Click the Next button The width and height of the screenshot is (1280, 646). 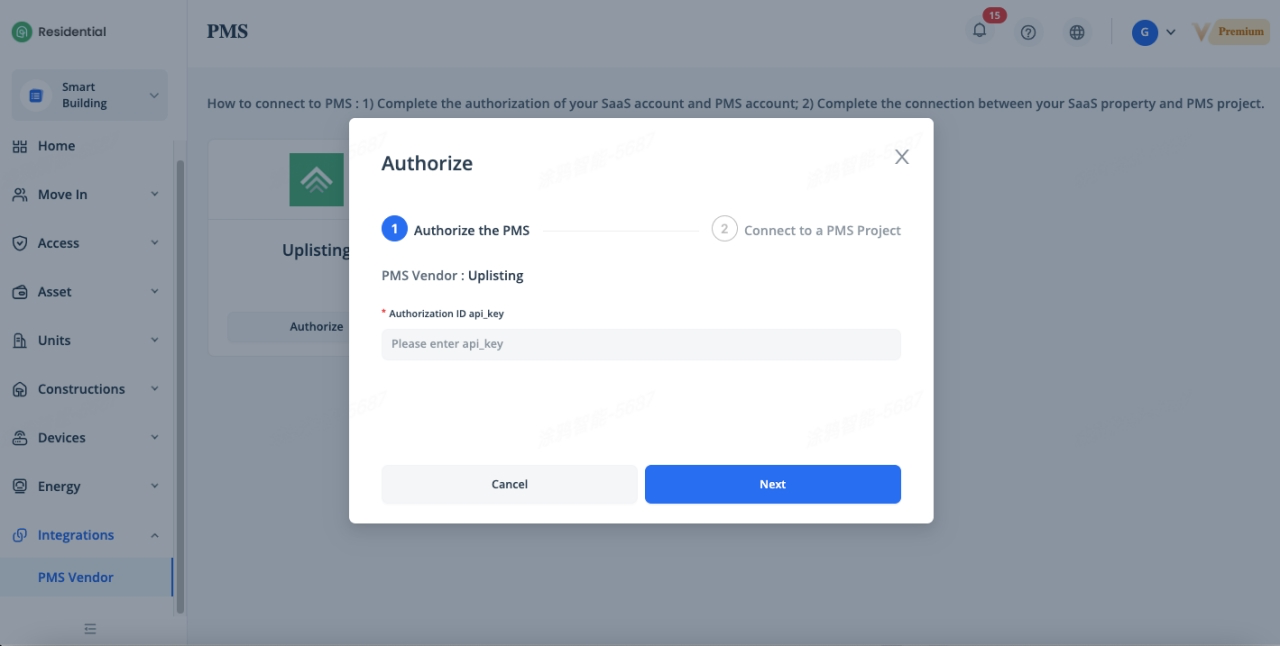click(x=773, y=484)
